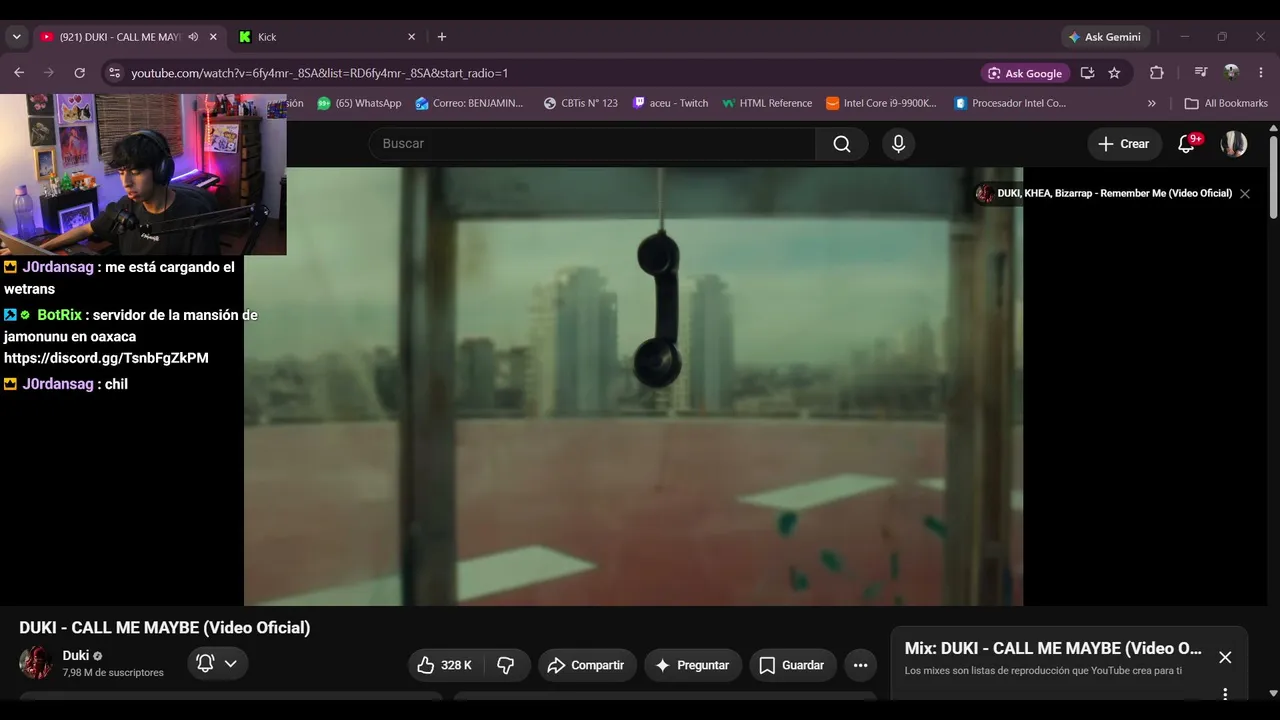Image resolution: width=1280 pixels, height=720 pixels.
Task: Open the Intel Core i9-9900K bookmark
Action: [x=881, y=103]
